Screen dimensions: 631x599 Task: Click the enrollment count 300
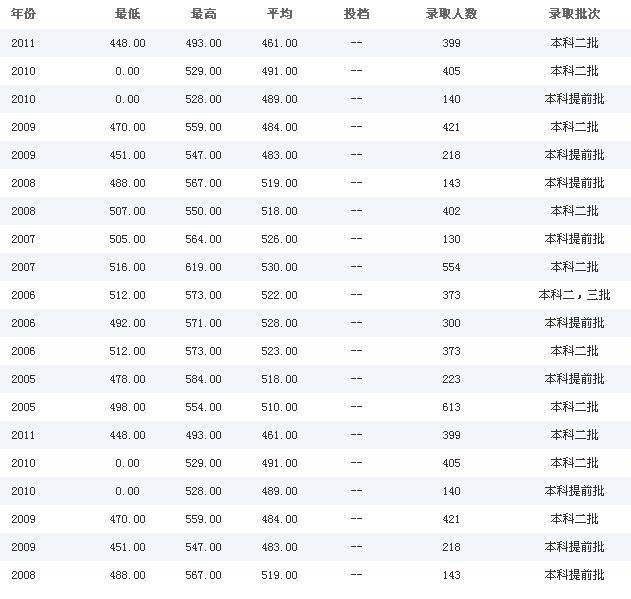click(451, 323)
